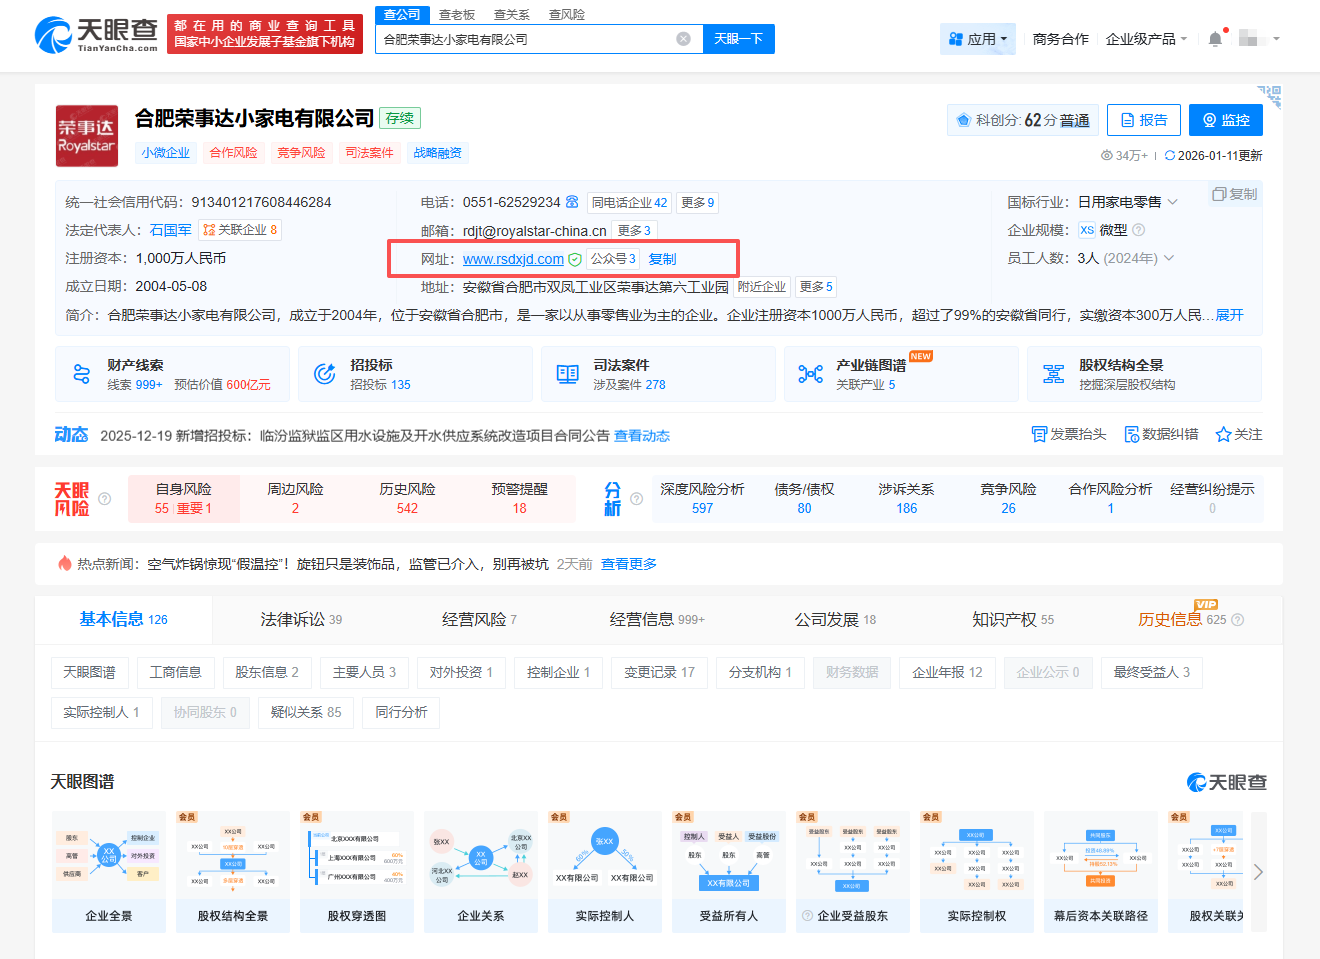
Task: Click help icon next to 企业规模
Action: pos(1138,230)
